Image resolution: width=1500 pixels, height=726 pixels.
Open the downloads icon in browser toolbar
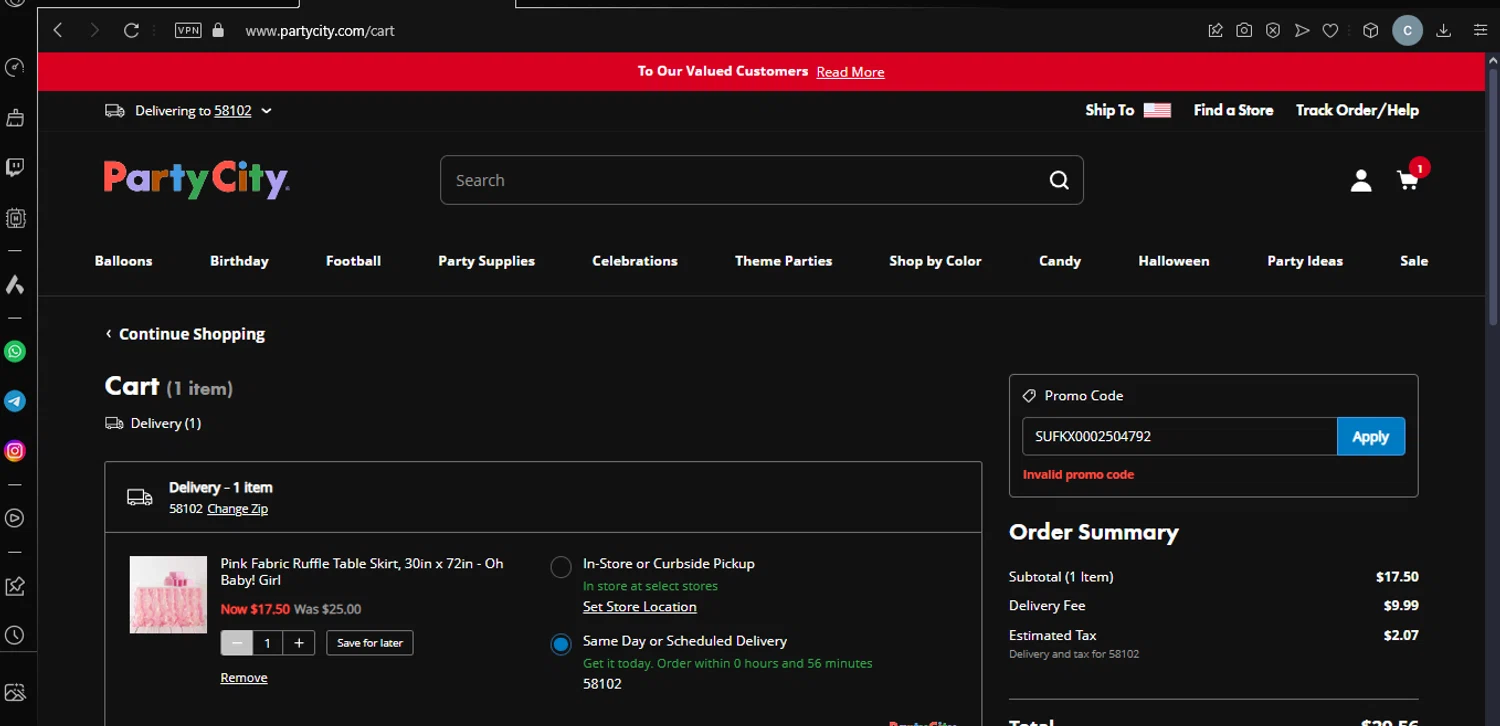[1443, 31]
